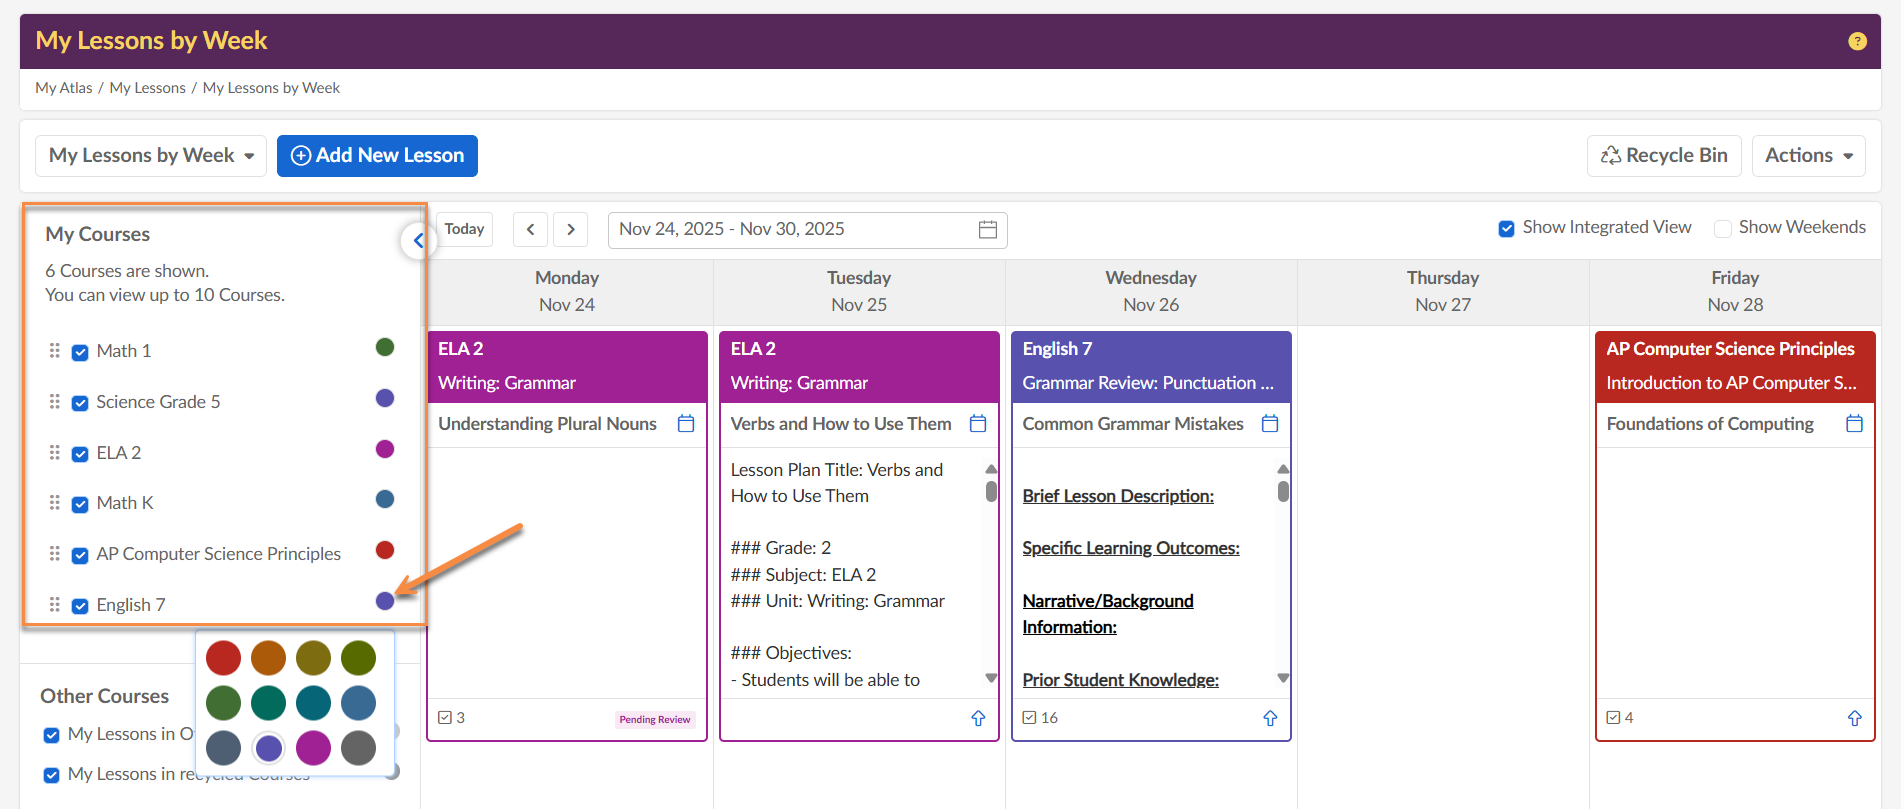Click Add New Lesson button
Viewport: 1904px width, 809px height.
click(377, 156)
